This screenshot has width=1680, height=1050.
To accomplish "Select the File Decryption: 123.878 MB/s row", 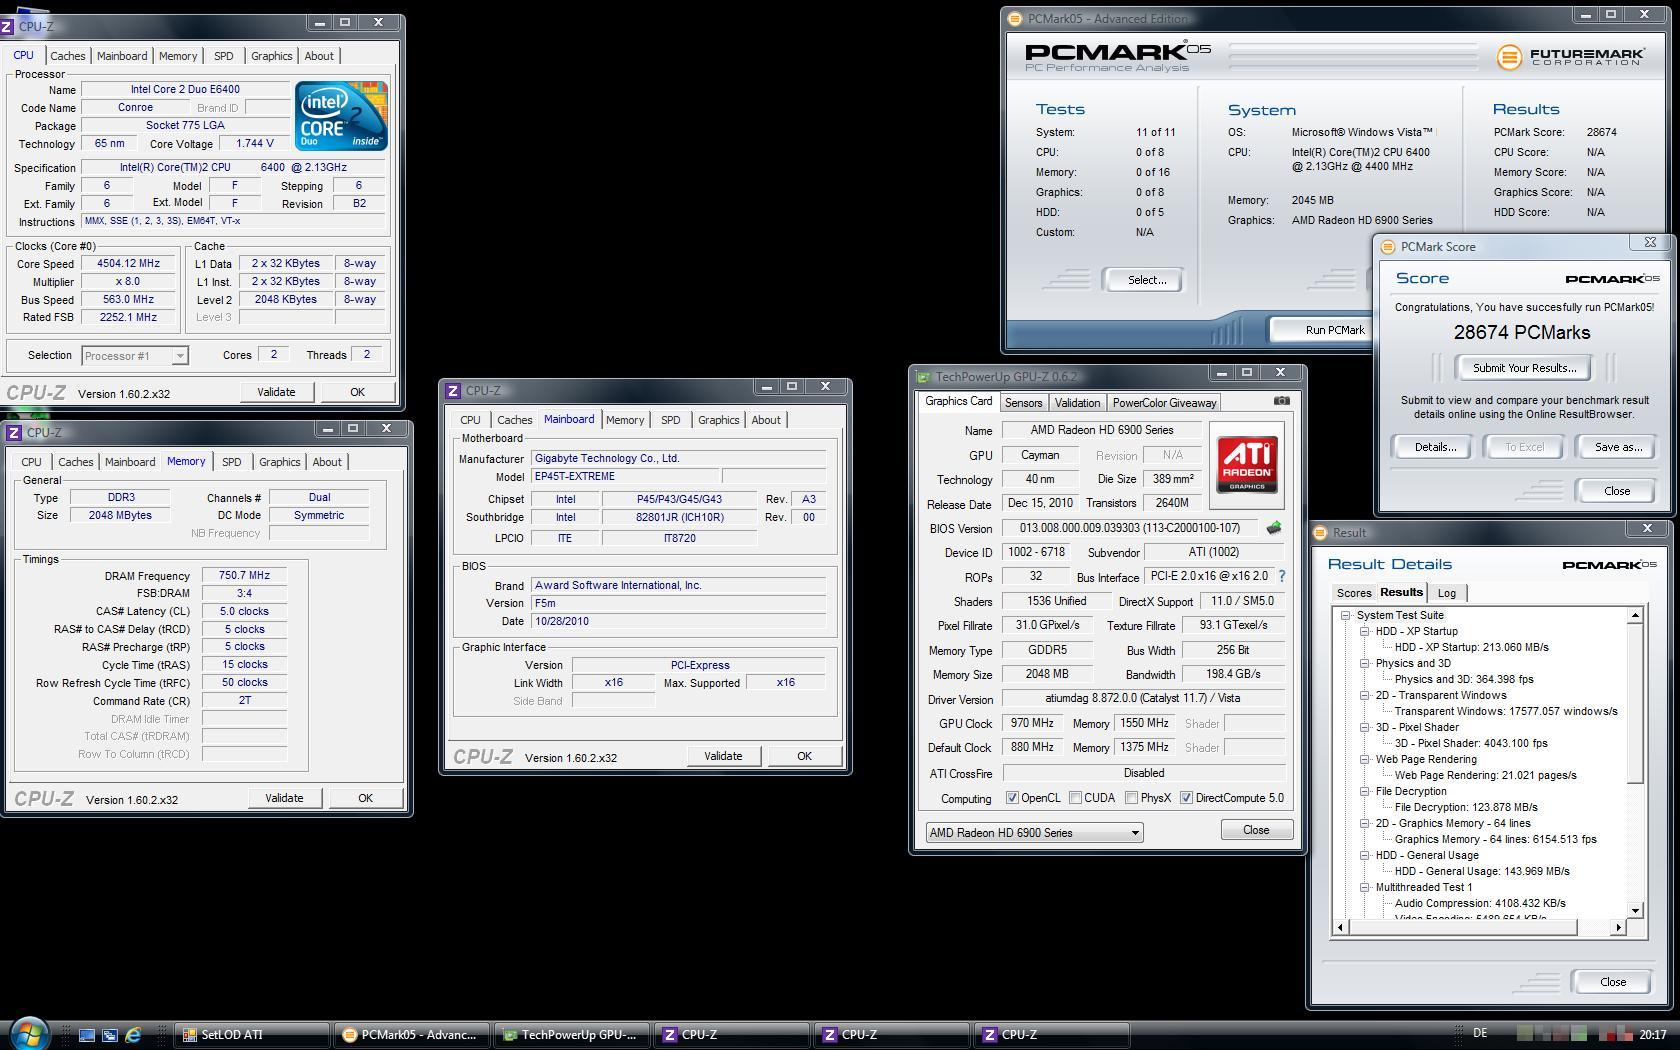I will tap(1466, 807).
